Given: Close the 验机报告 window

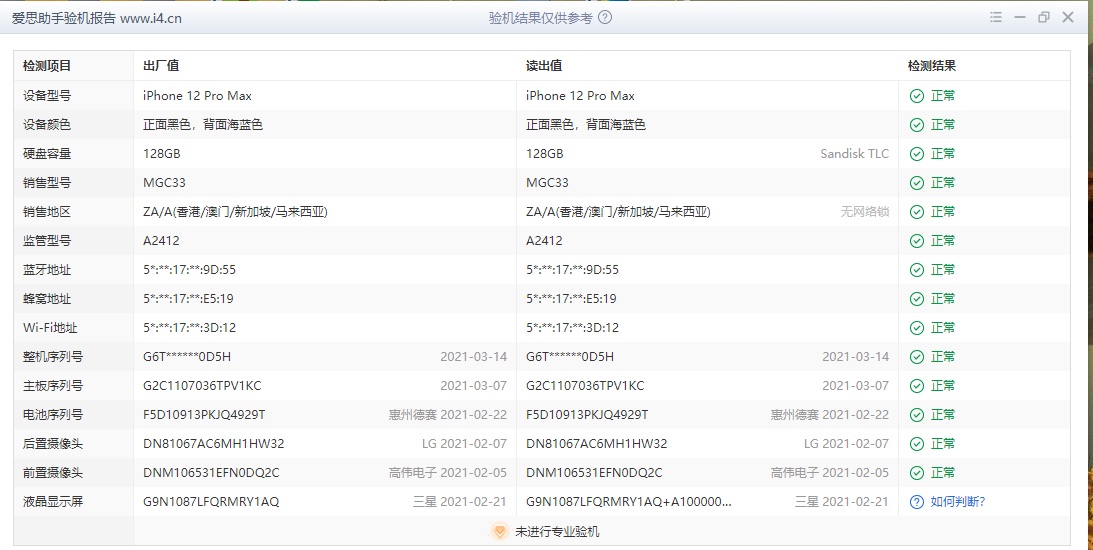Looking at the screenshot, I should click(x=1068, y=17).
